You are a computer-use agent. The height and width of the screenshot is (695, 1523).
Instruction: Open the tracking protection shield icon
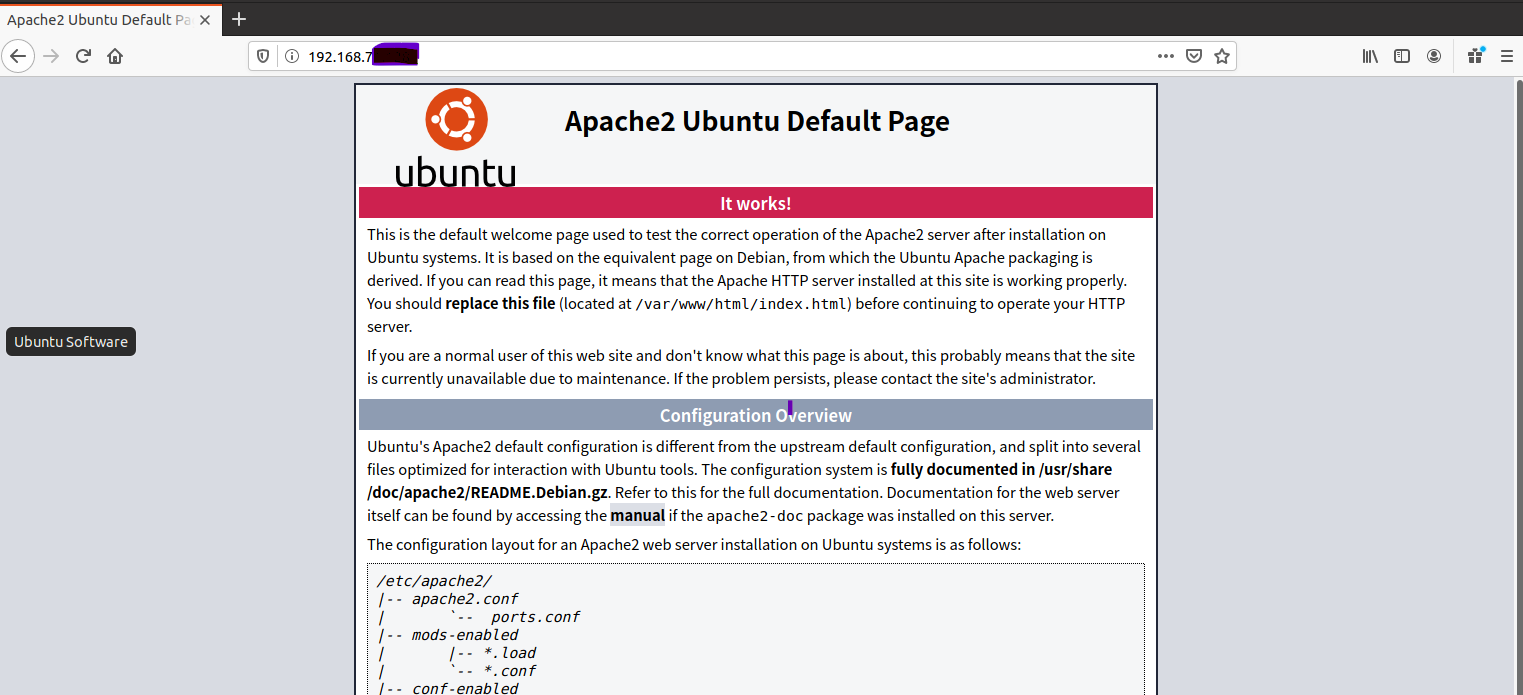(x=263, y=56)
